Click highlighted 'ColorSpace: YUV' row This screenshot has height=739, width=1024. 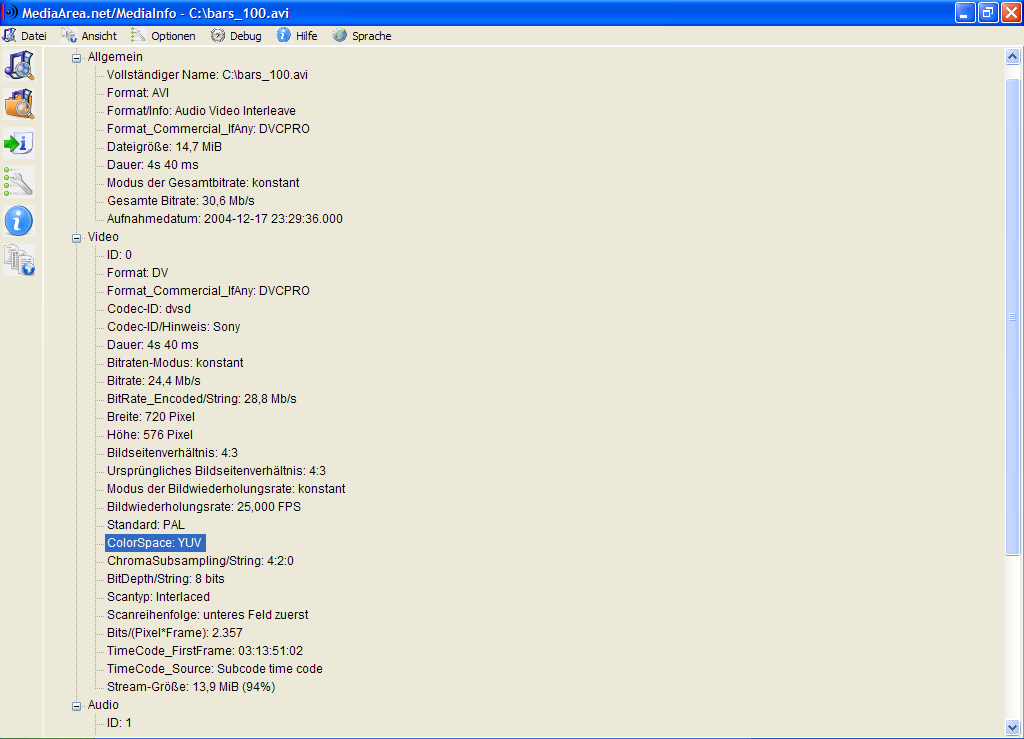click(155, 543)
